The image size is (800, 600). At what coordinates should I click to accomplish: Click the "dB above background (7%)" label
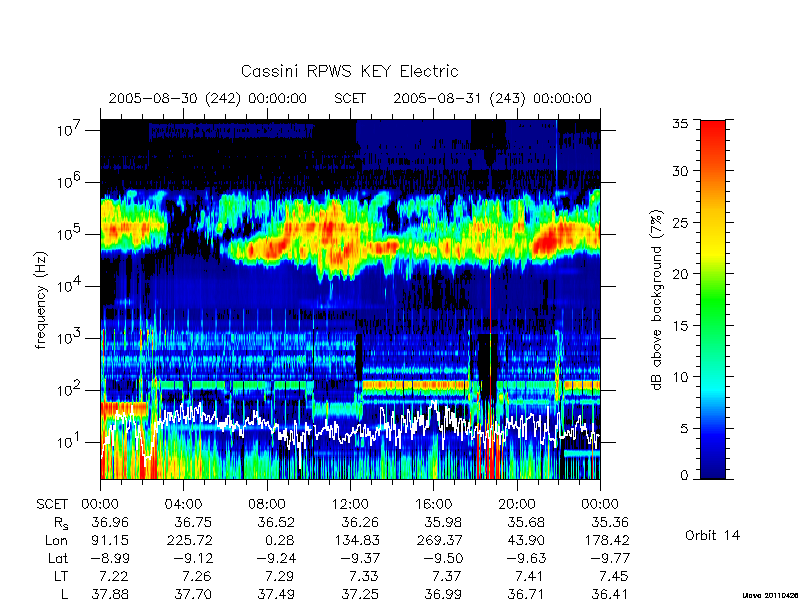(x=658, y=300)
